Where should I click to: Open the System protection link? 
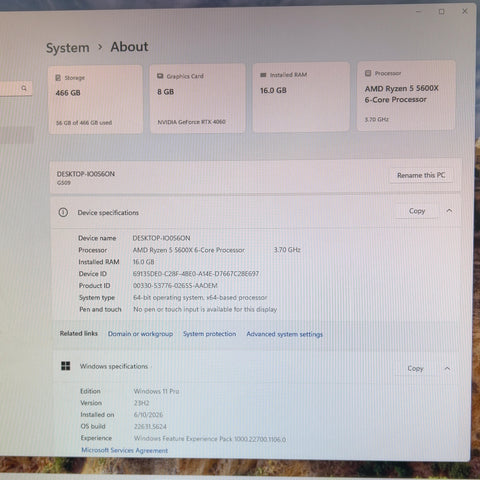[209, 334]
